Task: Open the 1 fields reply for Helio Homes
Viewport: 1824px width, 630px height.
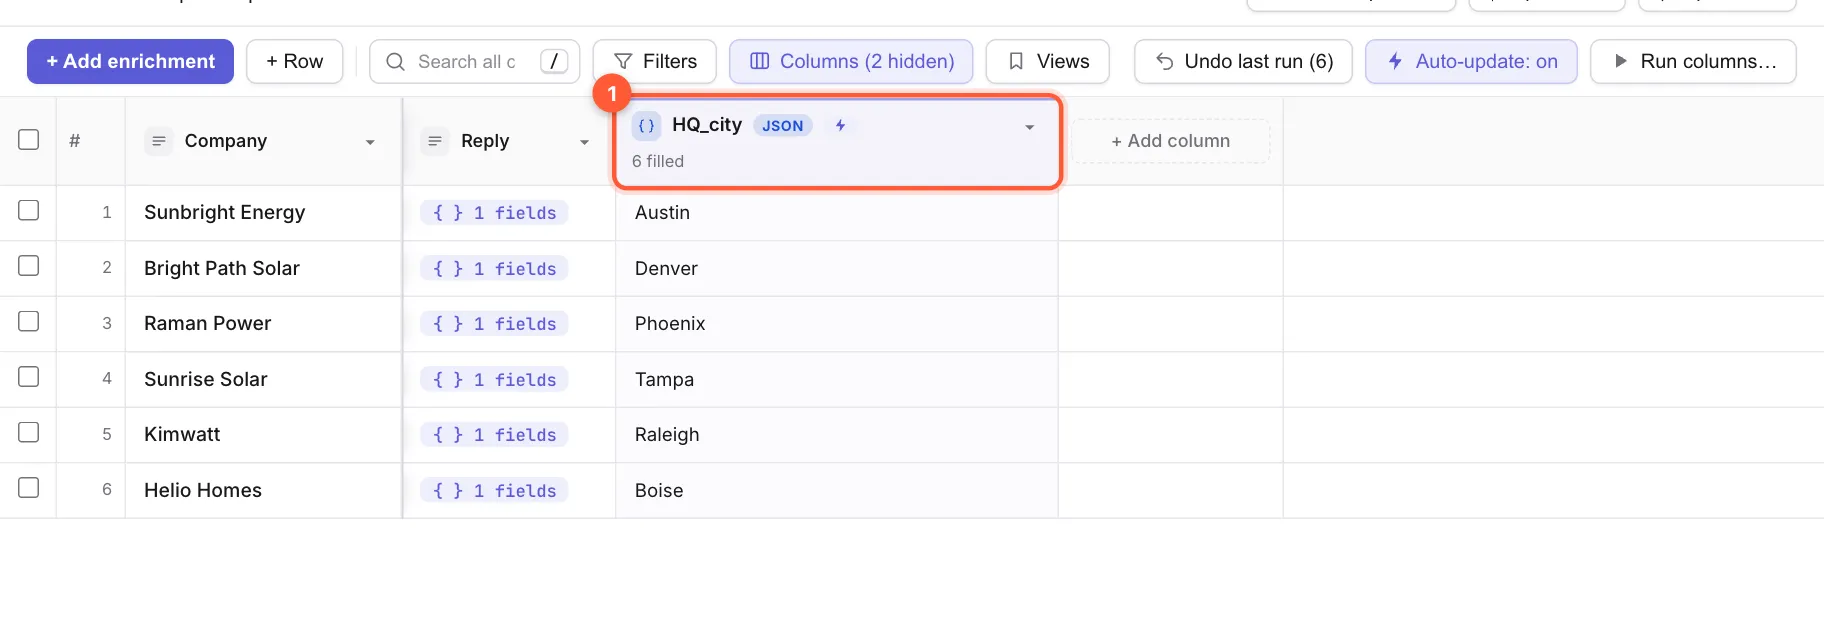Action: click(494, 491)
